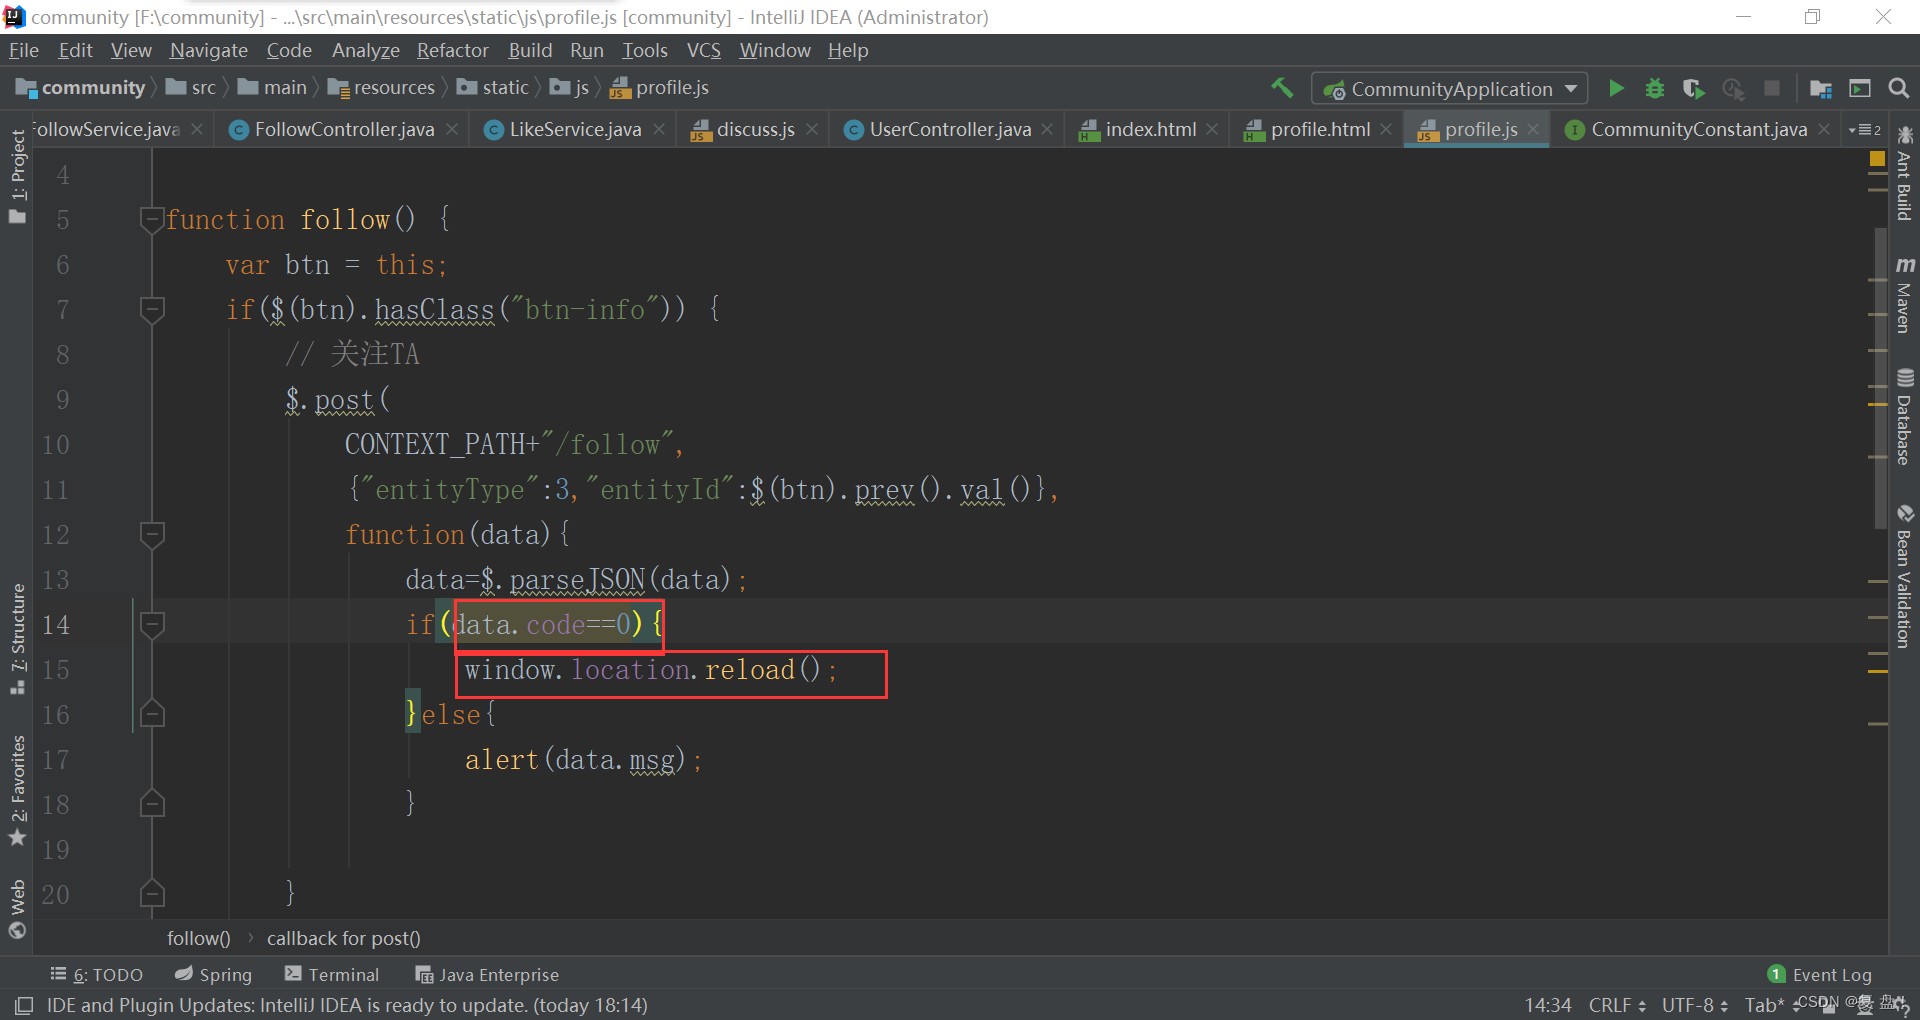The height and width of the screenshot is (1020, 1920).
Task: Collapse the if block fold marker on line 7
Action: tap(152, 309)
